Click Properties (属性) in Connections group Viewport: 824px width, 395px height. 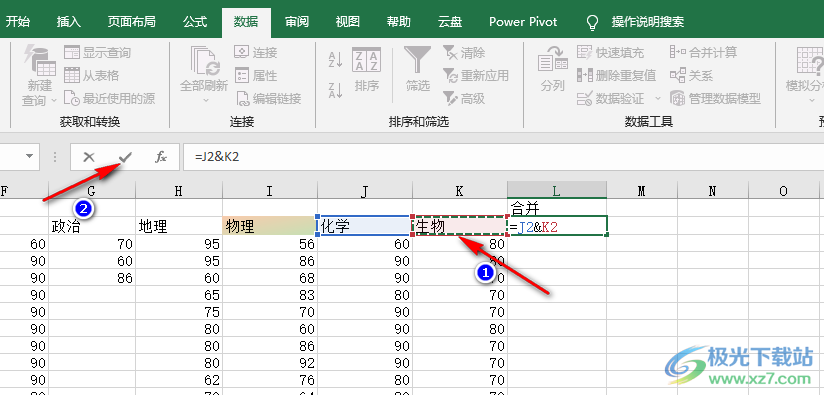(256, 76)
